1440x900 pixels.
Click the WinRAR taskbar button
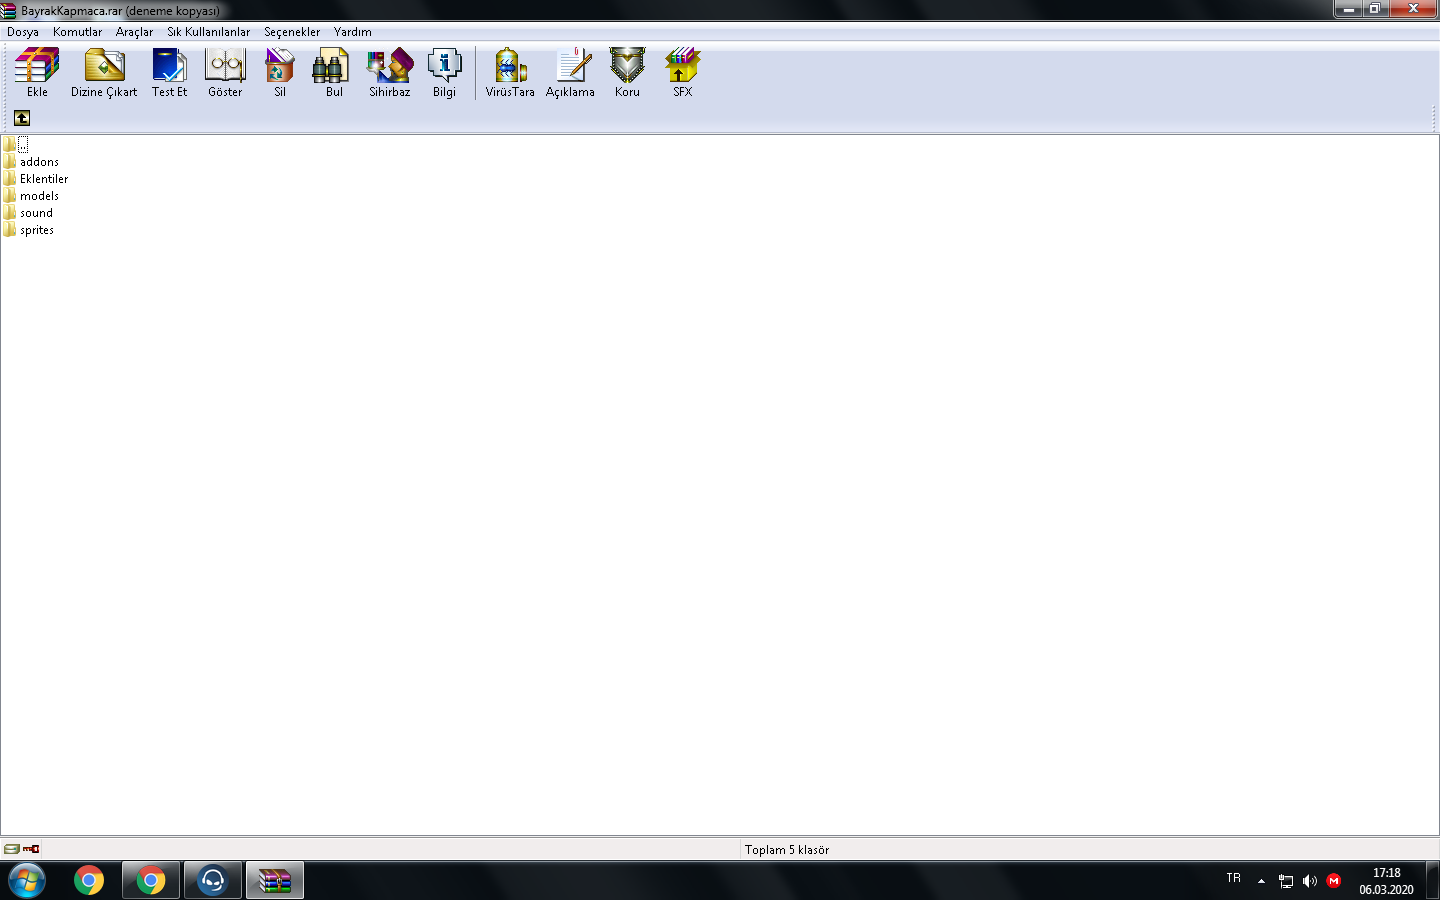[275, 881]
